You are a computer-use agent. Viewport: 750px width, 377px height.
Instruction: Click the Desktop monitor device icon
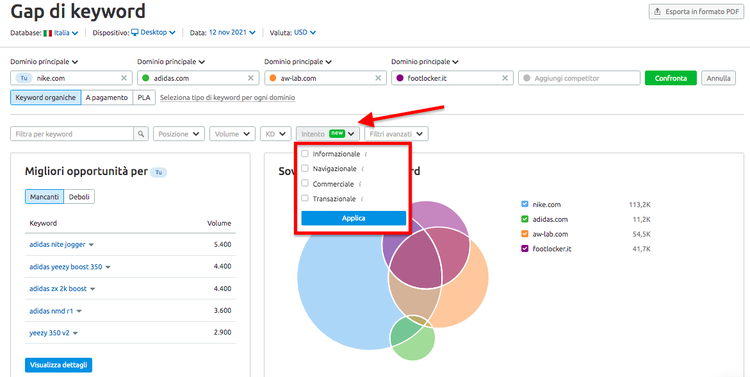point(135,33)
